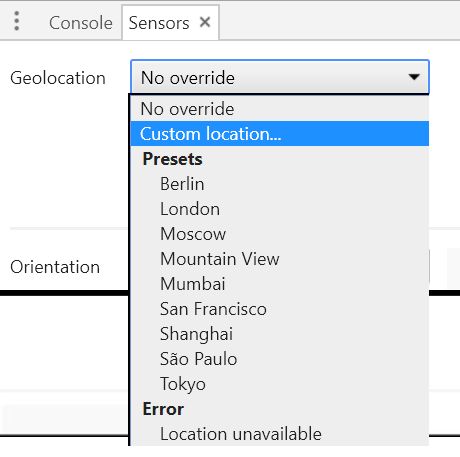This screenshot has width=460, height=457.
Task: Click the Geolocation No override combo box
Action: [280, 77]
